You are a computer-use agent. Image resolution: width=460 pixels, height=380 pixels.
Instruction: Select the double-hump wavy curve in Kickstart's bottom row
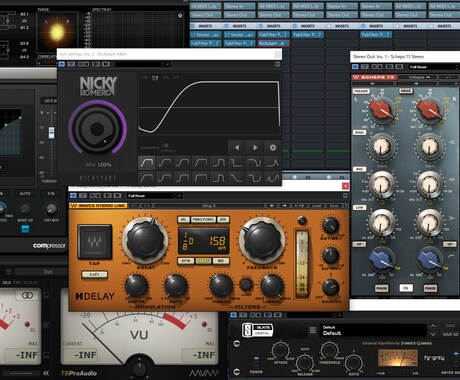click(x=273, y=178)
